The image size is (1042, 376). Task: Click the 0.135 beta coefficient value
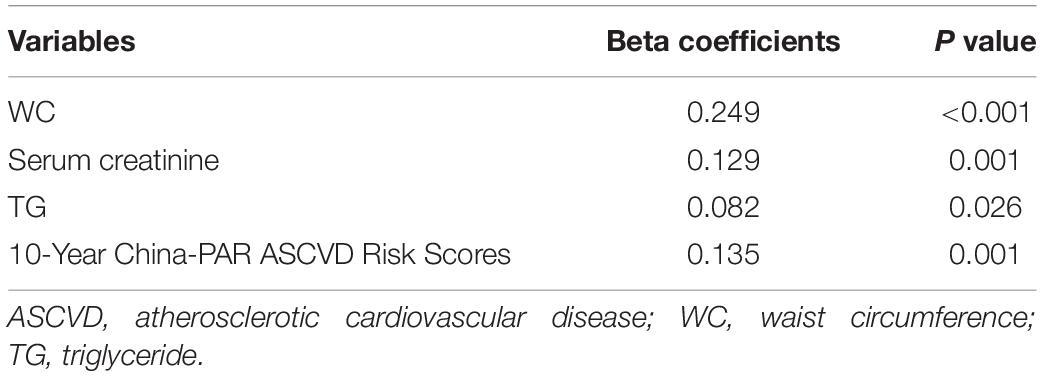click(x=723, y=255)
